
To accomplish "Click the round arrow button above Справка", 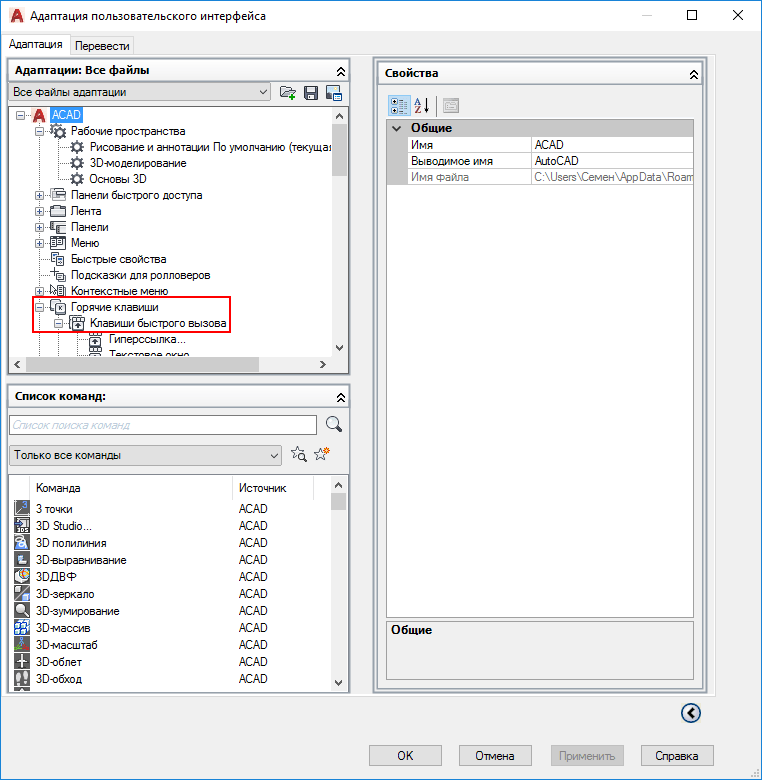I will pos(690,713).
